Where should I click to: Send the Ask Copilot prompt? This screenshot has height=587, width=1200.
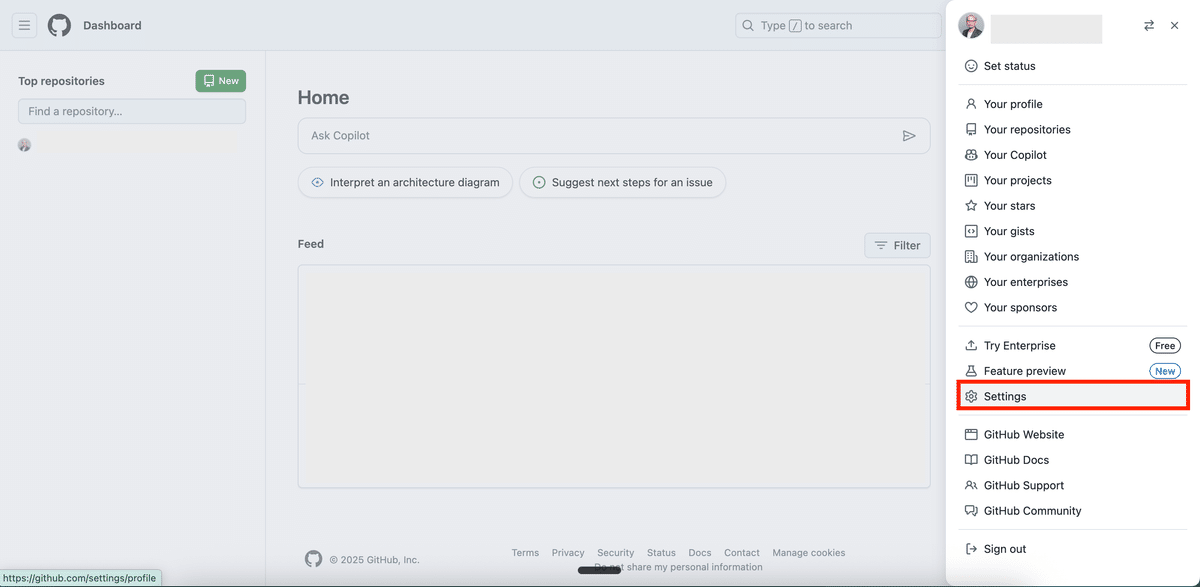(909, 136)
